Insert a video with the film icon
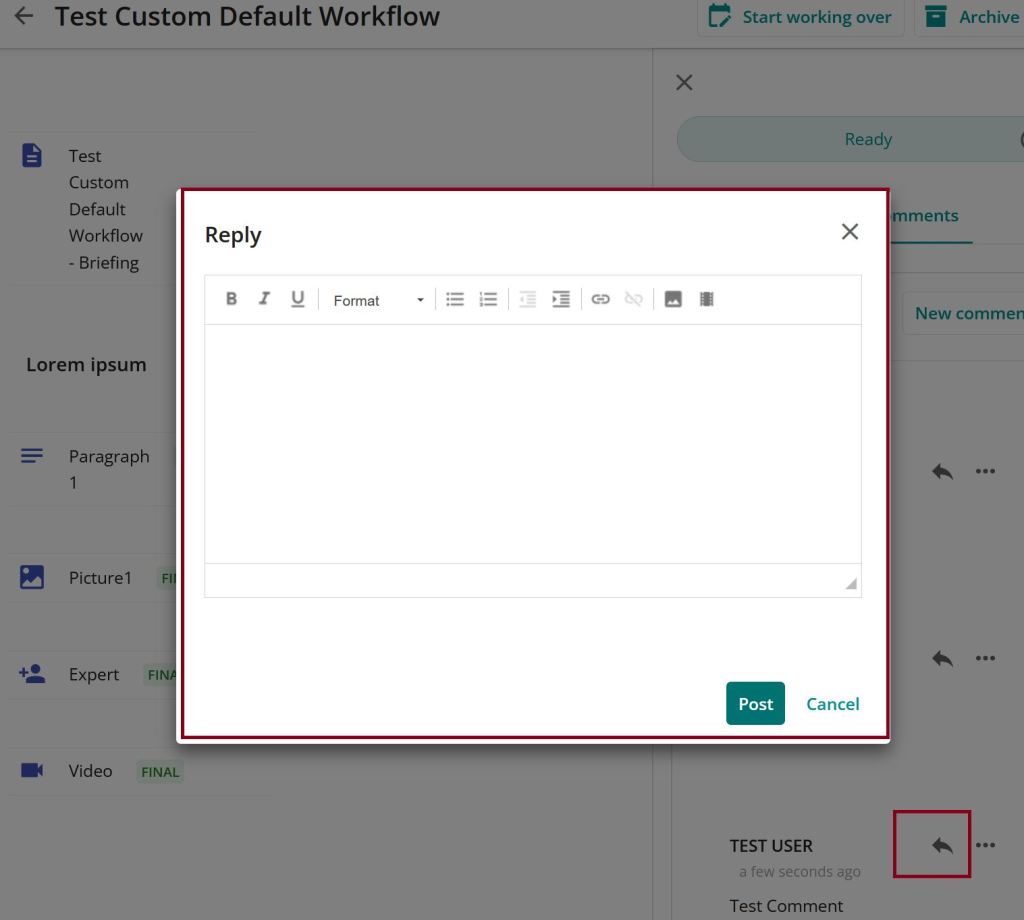1024x920 pixels. pos(706,299)
